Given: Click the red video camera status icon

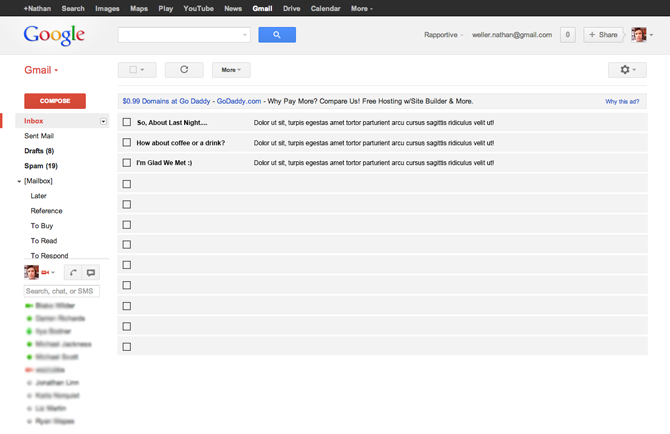Looking at the screenshot, I should point(45,272).
